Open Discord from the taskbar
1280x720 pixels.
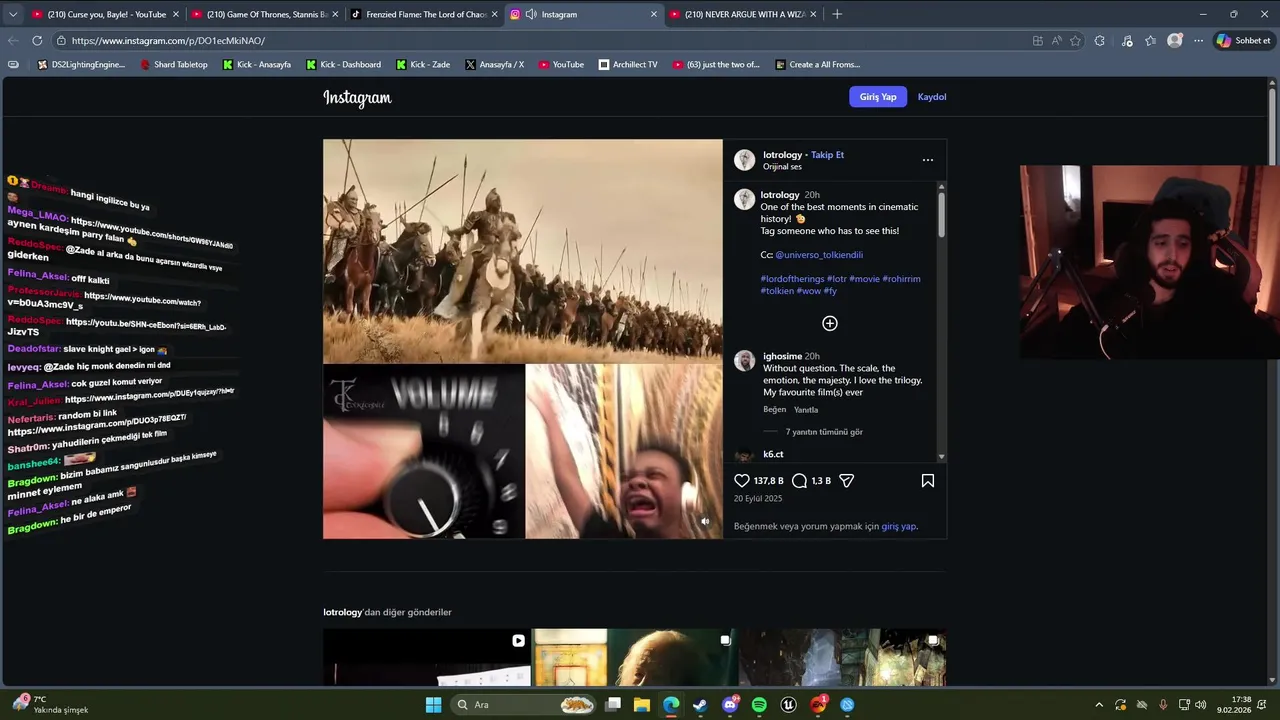pos(730,705)
